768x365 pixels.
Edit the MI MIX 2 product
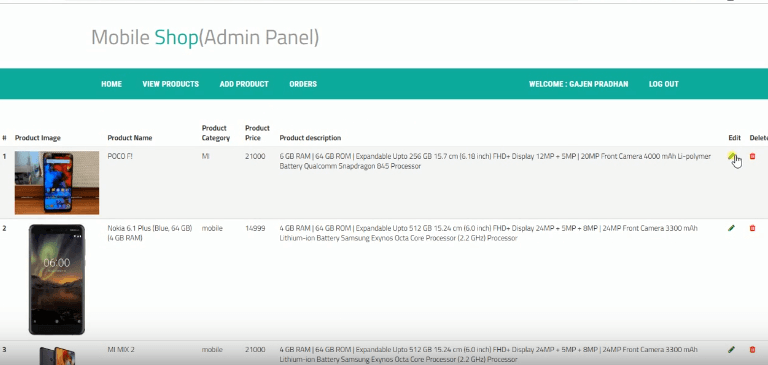pos(732,350)
